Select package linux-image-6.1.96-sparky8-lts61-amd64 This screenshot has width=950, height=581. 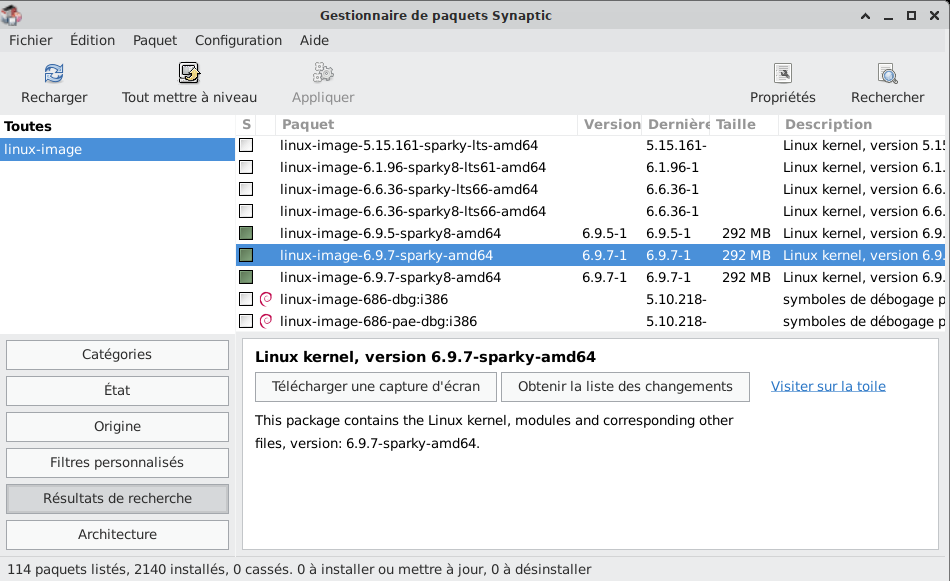(413, 167)
